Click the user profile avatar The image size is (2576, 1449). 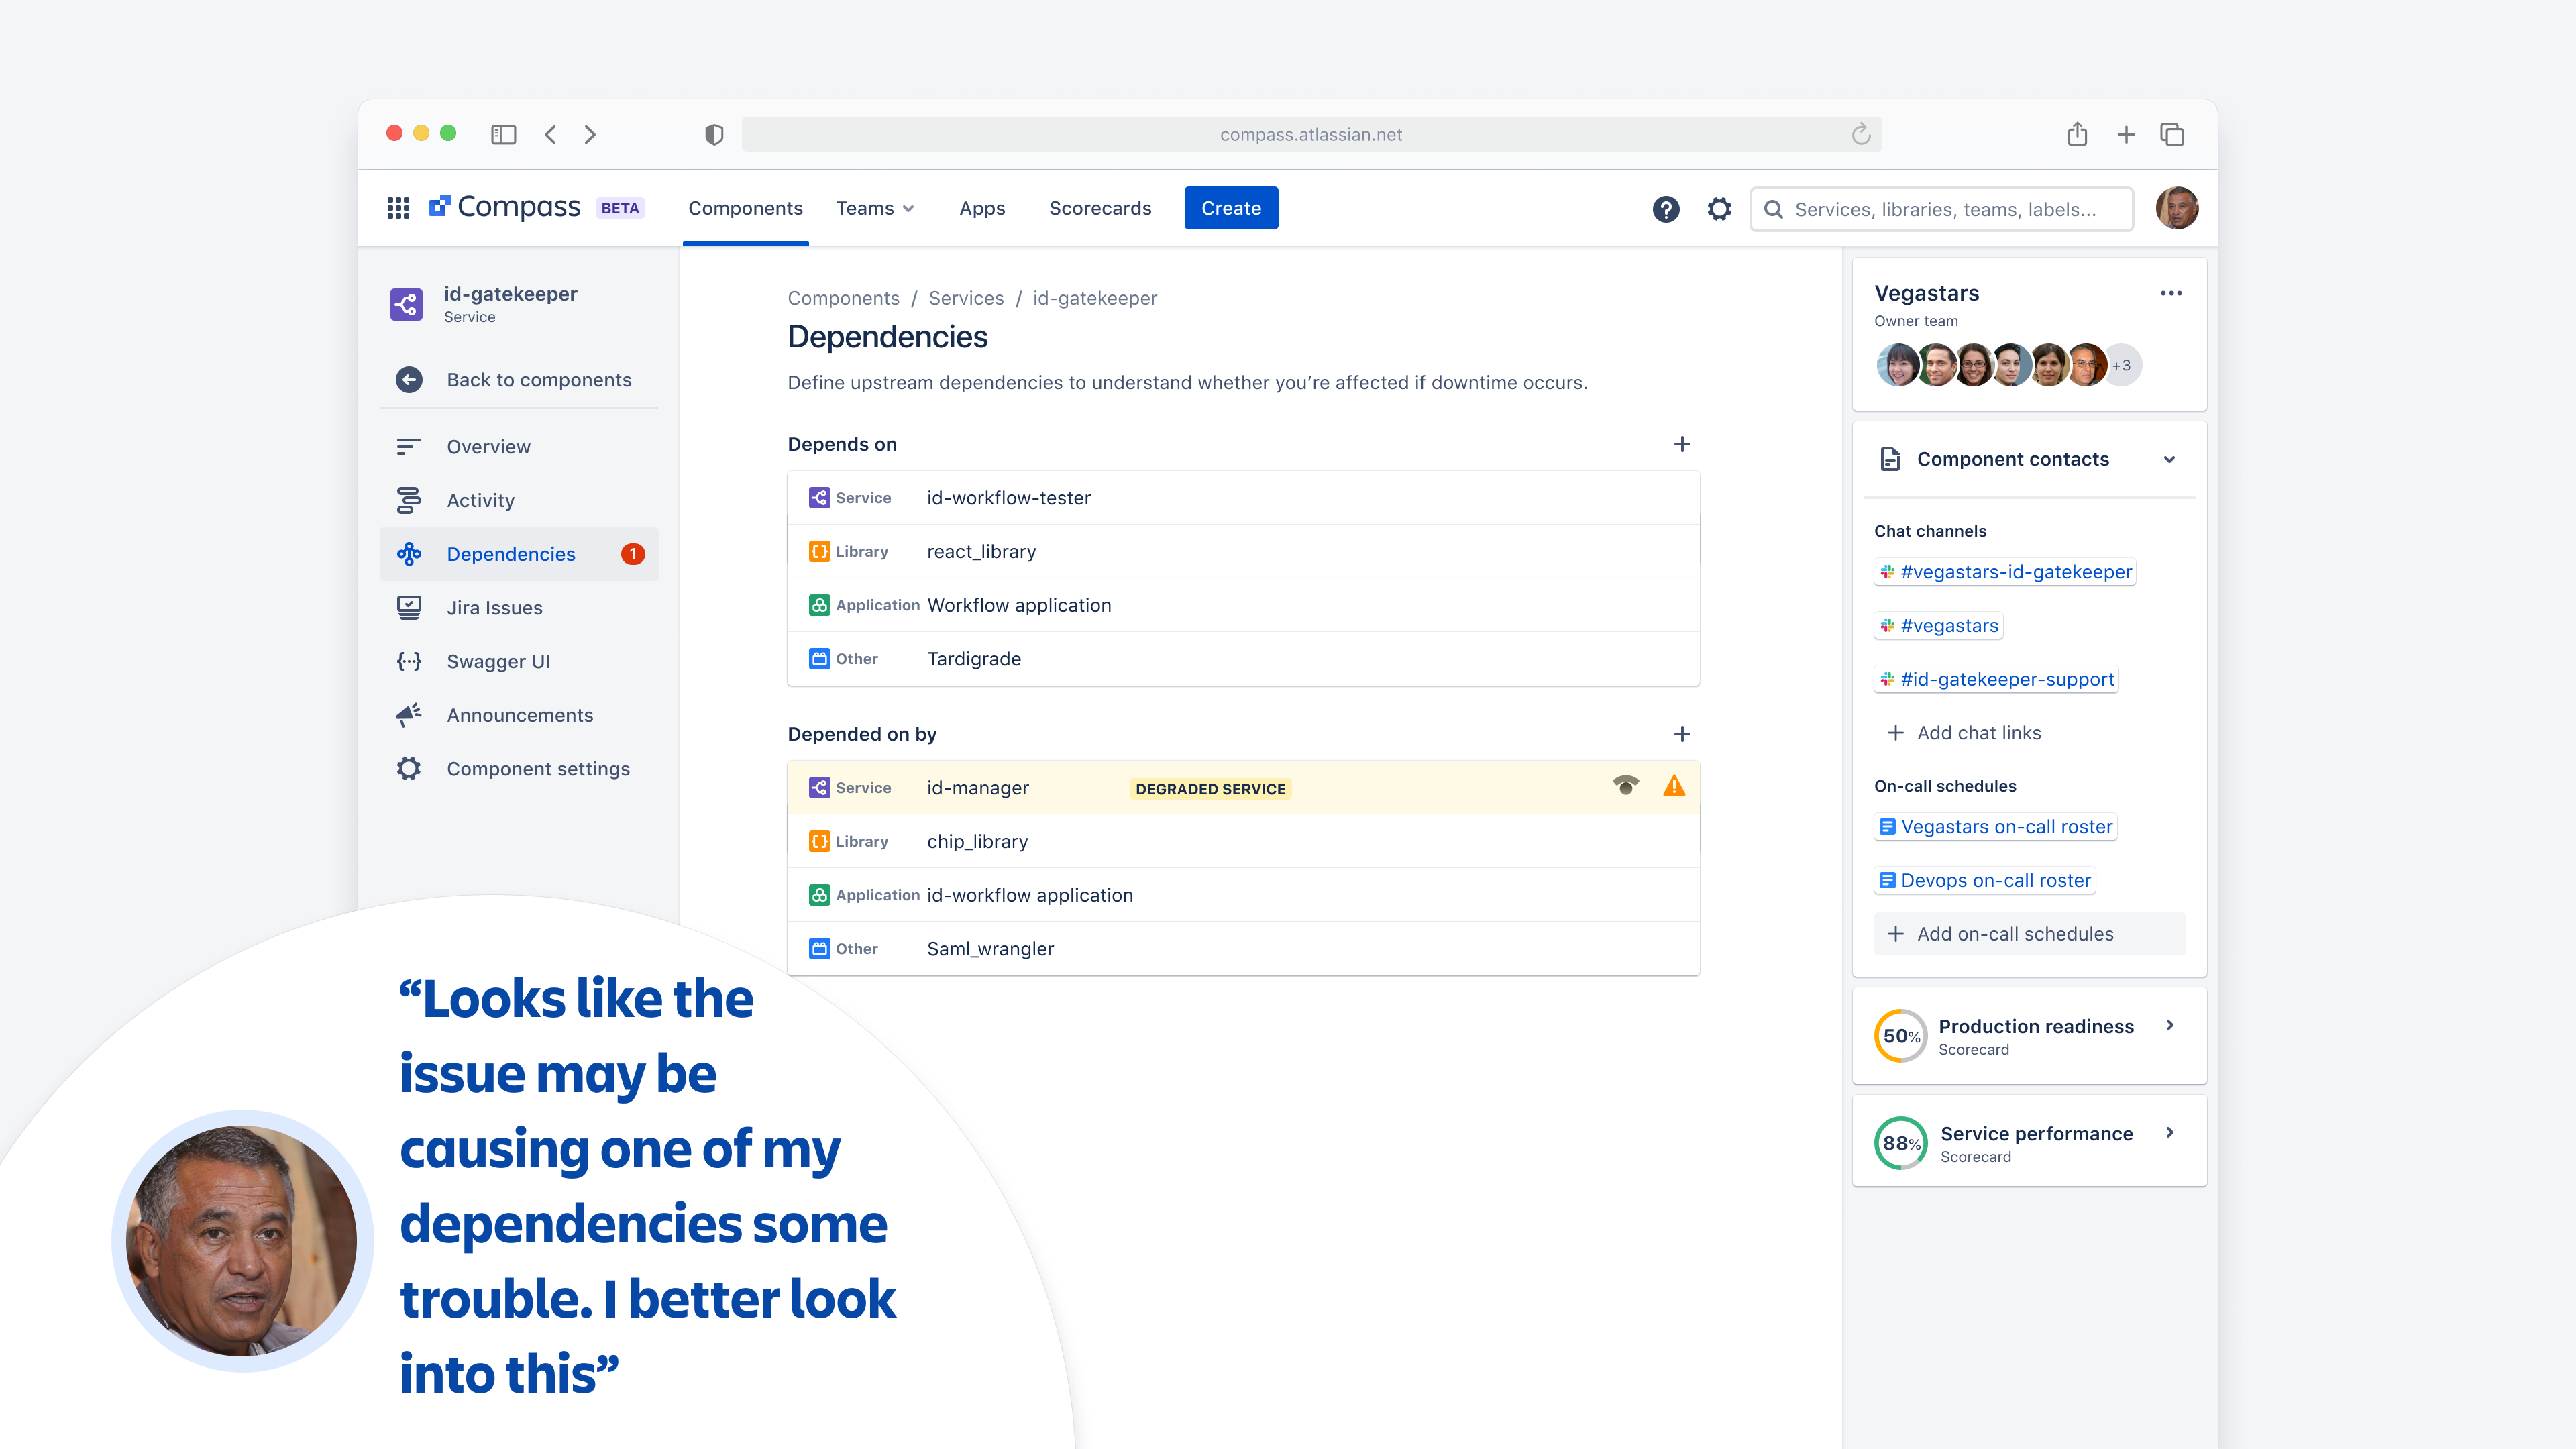point(2177,209)
